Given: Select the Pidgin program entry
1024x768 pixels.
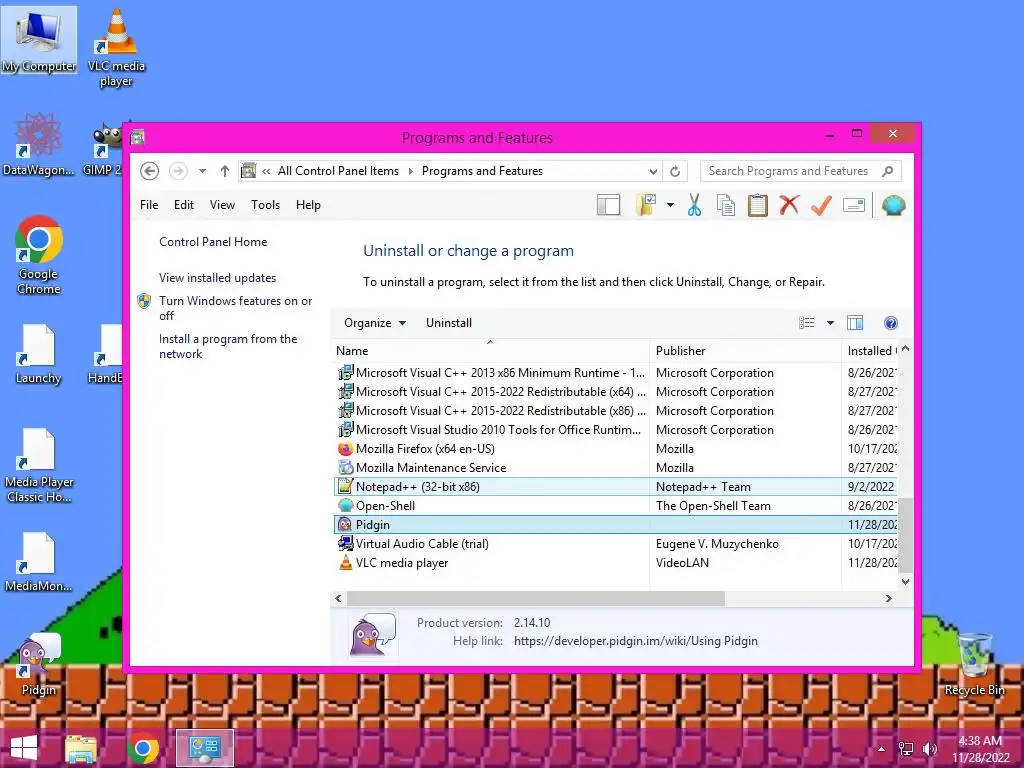Looking at the screenshot, I should [x=616, y=524].
